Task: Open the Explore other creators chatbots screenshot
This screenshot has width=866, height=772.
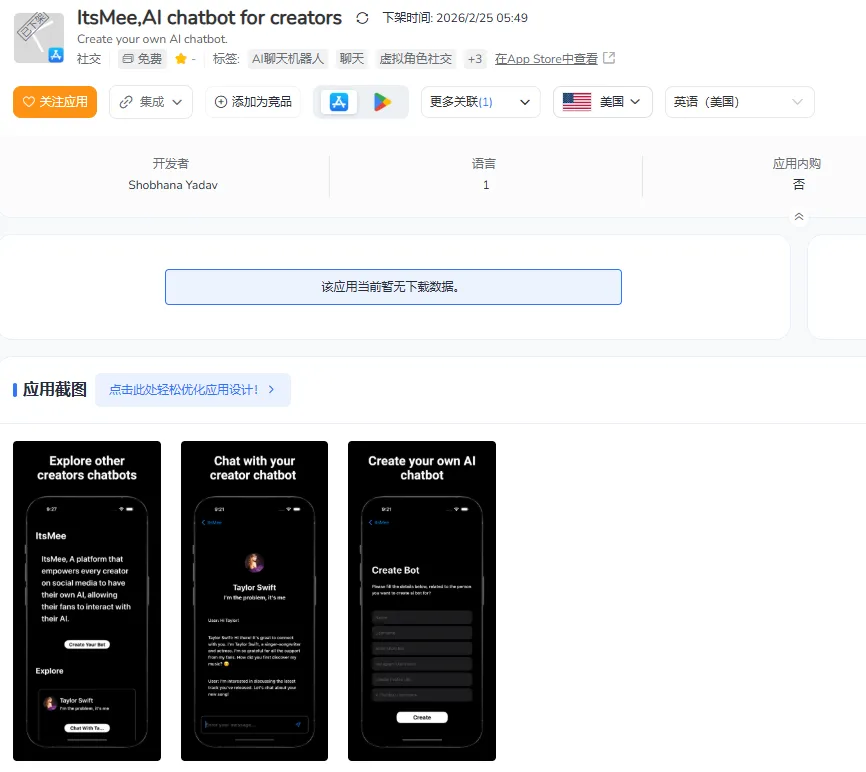Action: [87, 601]
